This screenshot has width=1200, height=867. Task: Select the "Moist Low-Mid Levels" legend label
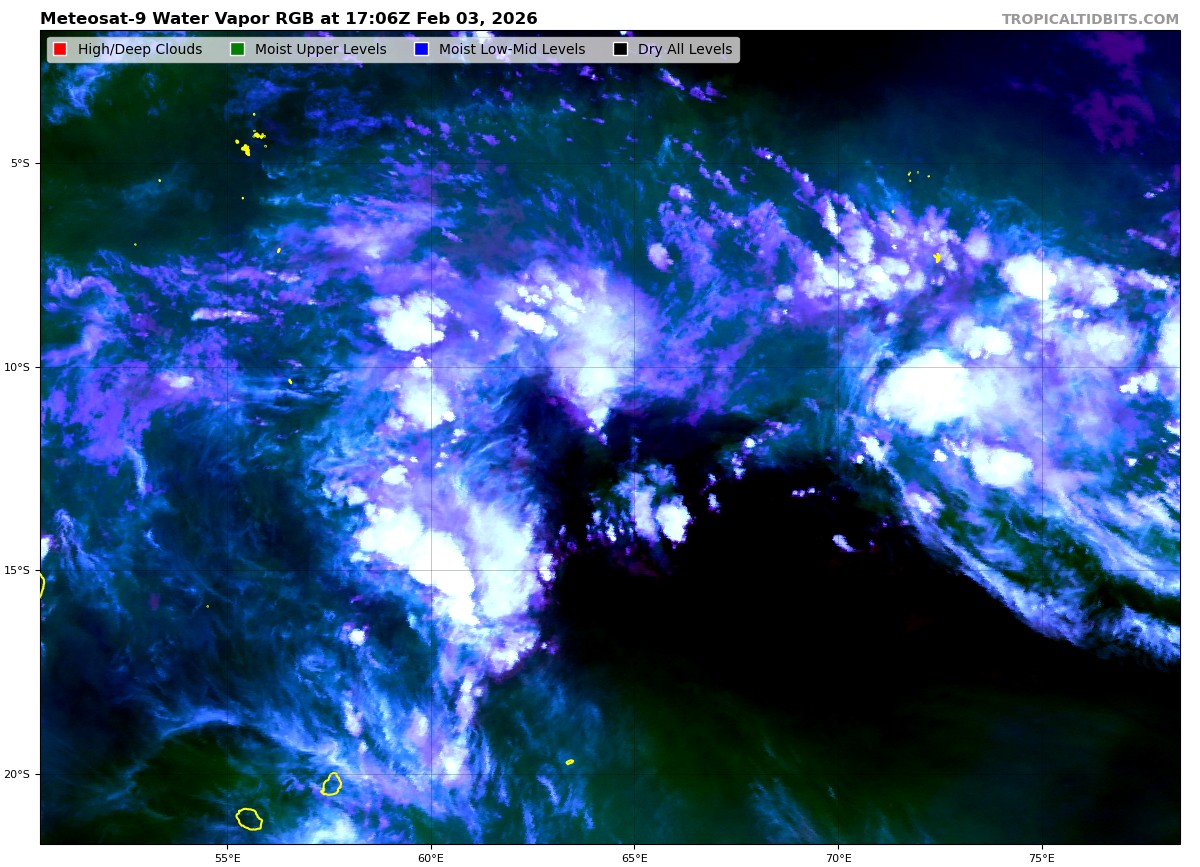pyautogui.click(x=512, y=49)
